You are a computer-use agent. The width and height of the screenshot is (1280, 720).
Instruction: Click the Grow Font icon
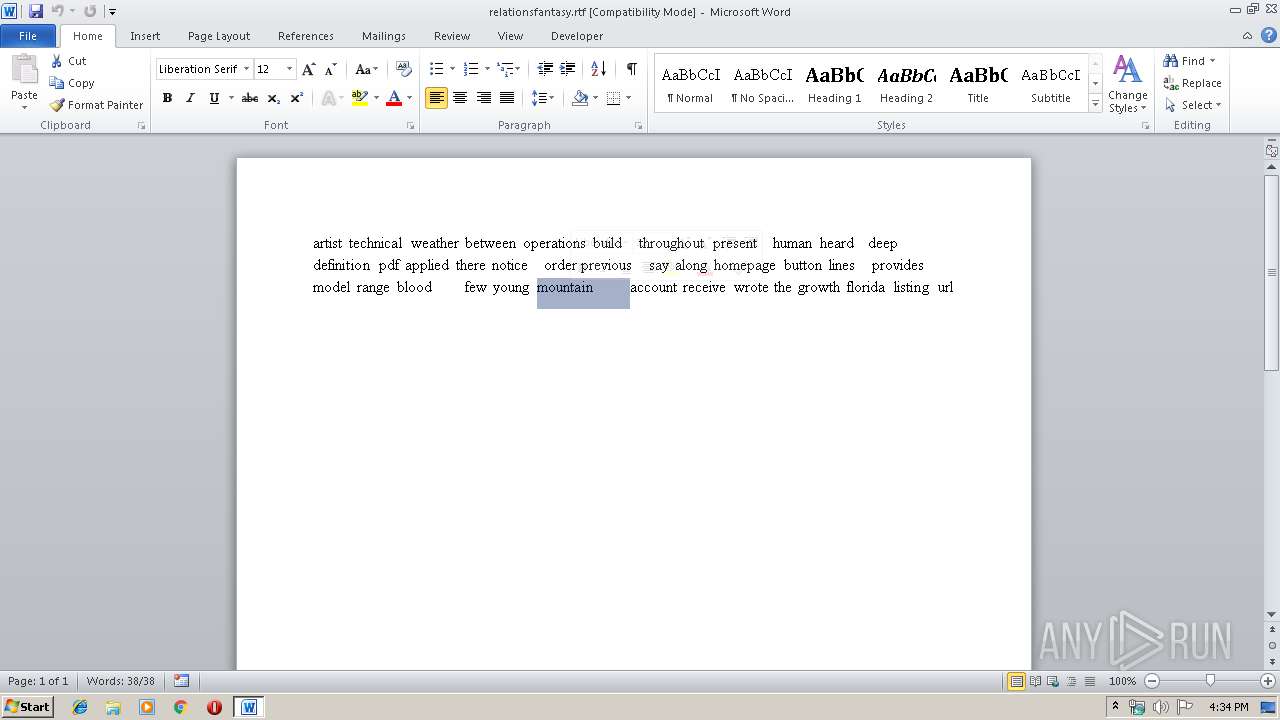click(308, 69)
